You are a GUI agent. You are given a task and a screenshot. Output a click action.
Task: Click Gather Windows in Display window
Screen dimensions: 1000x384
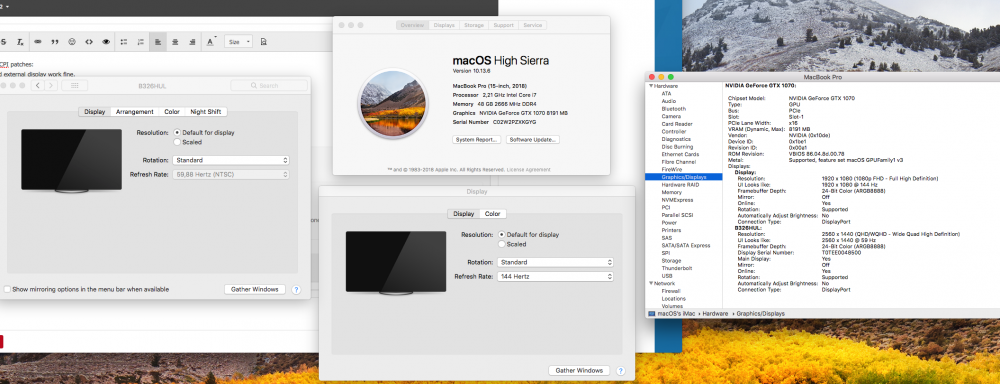click(x=579, y=371)
